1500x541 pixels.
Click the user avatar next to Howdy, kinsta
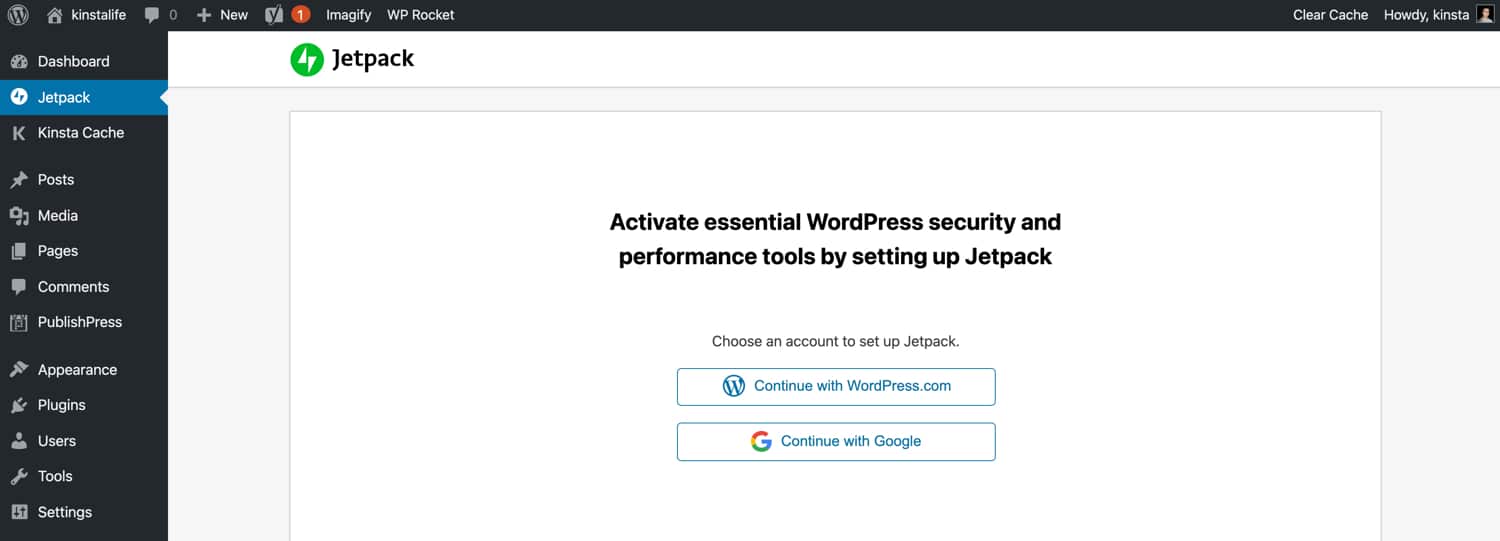1485,14
